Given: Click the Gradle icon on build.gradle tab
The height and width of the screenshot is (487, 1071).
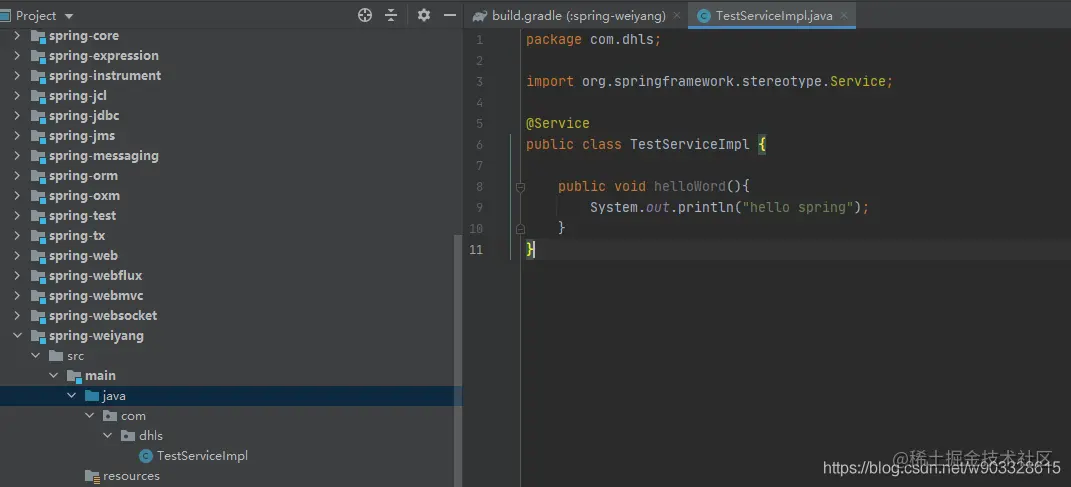Looking at the screenshot, I should click(x=480, y=15).
